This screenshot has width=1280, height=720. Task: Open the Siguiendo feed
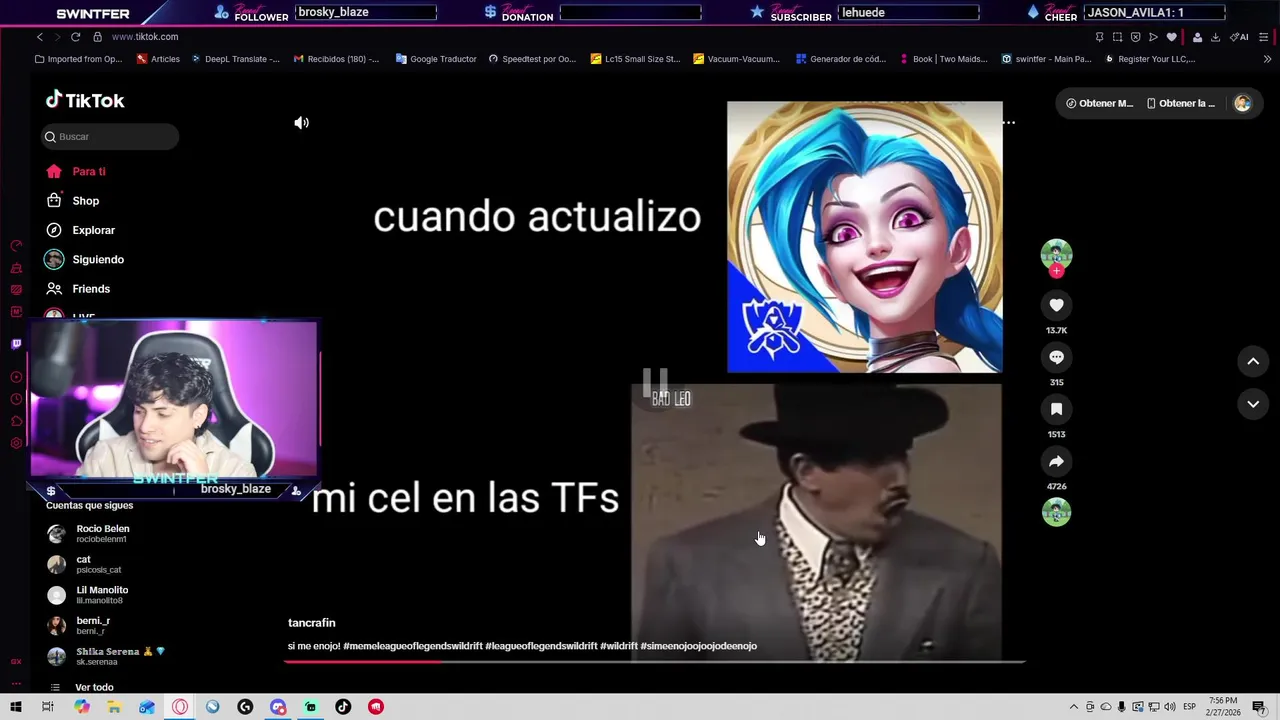click(84, 260)
